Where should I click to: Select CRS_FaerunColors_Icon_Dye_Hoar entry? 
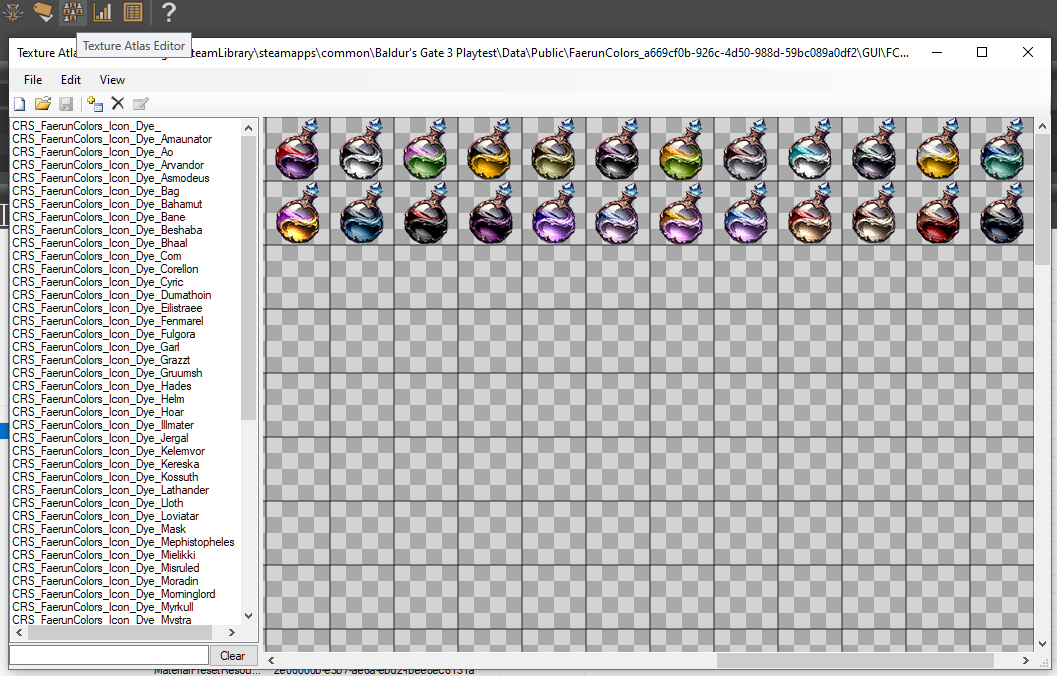(98, 412)
